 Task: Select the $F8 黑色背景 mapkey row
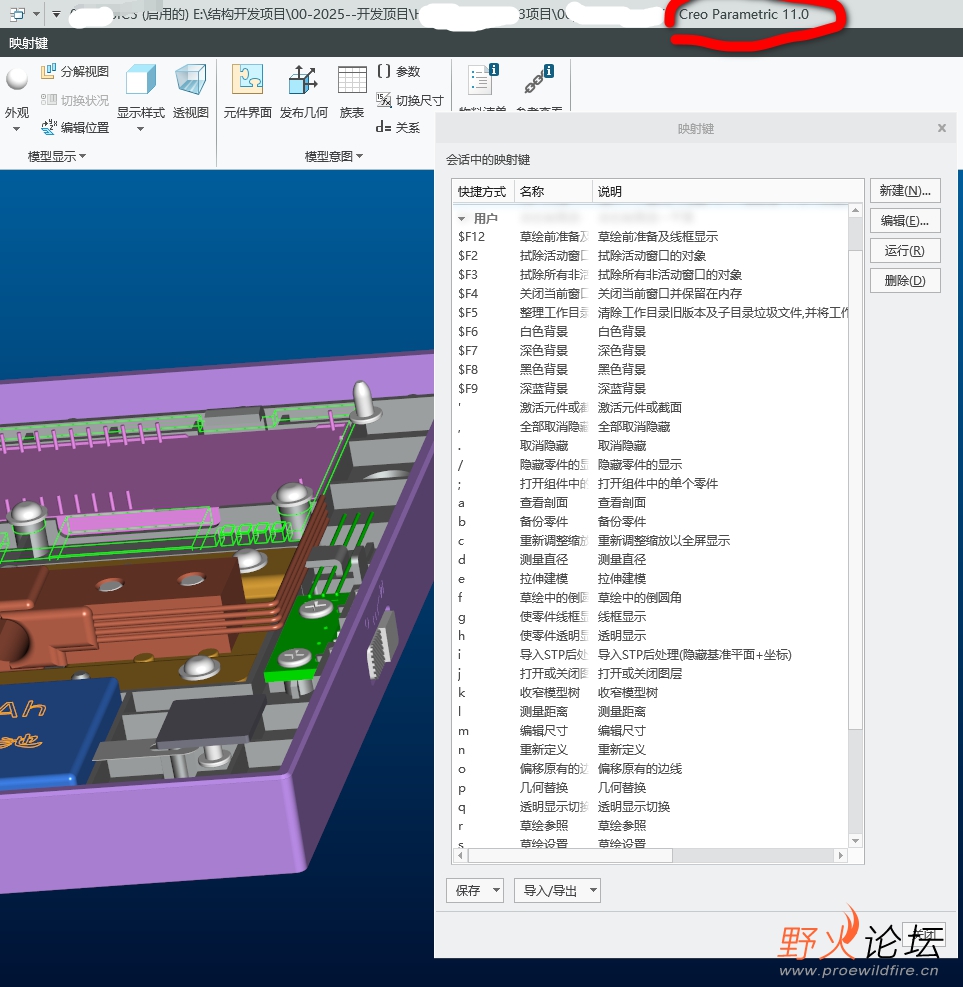650,369
